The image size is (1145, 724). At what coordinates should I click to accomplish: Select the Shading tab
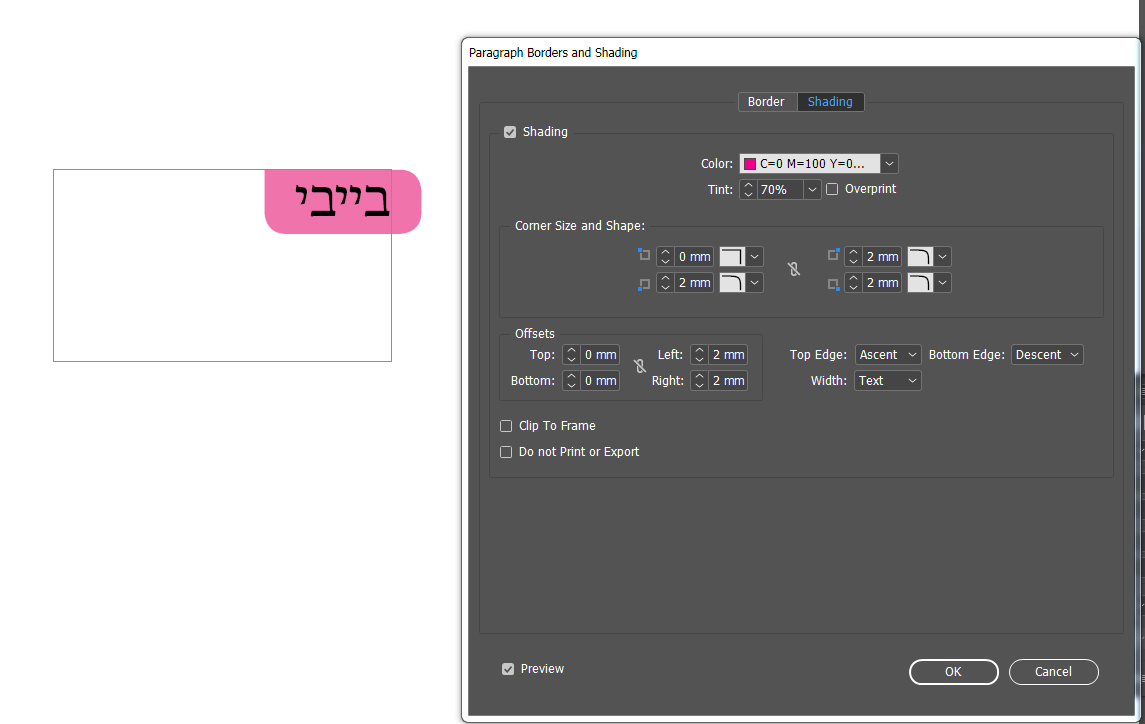coord(831,101)
